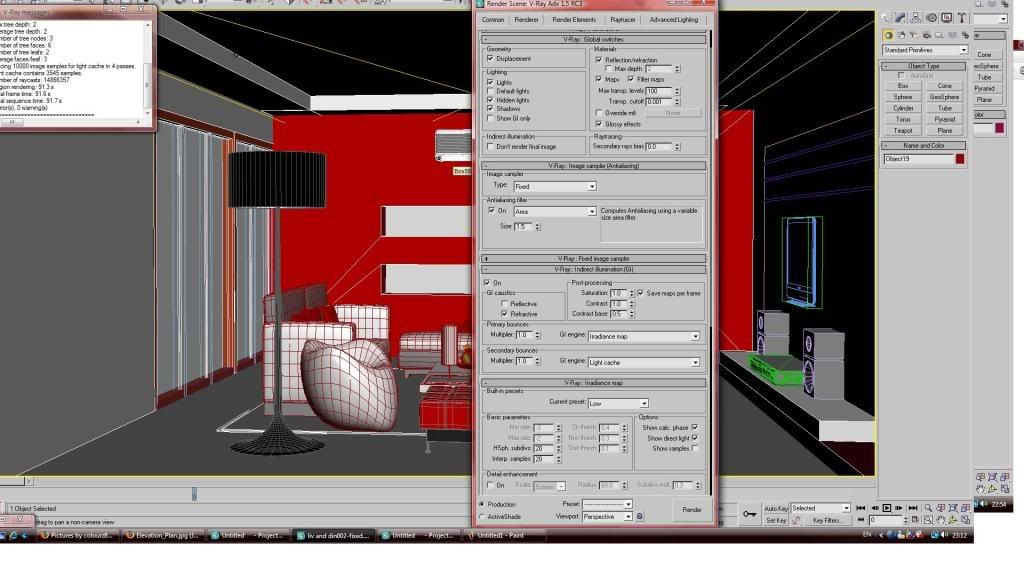Screen dimensions: 1024x576
Task: Click the Toggle Key Mode key icon
Action: [x=750, y=513]
